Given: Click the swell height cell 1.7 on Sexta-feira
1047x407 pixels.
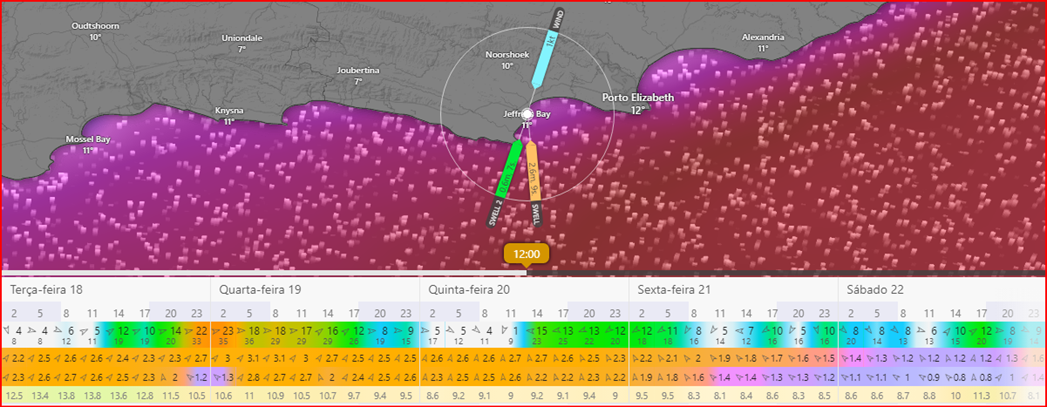Looking at the screenshot, I should click(777, 358).
